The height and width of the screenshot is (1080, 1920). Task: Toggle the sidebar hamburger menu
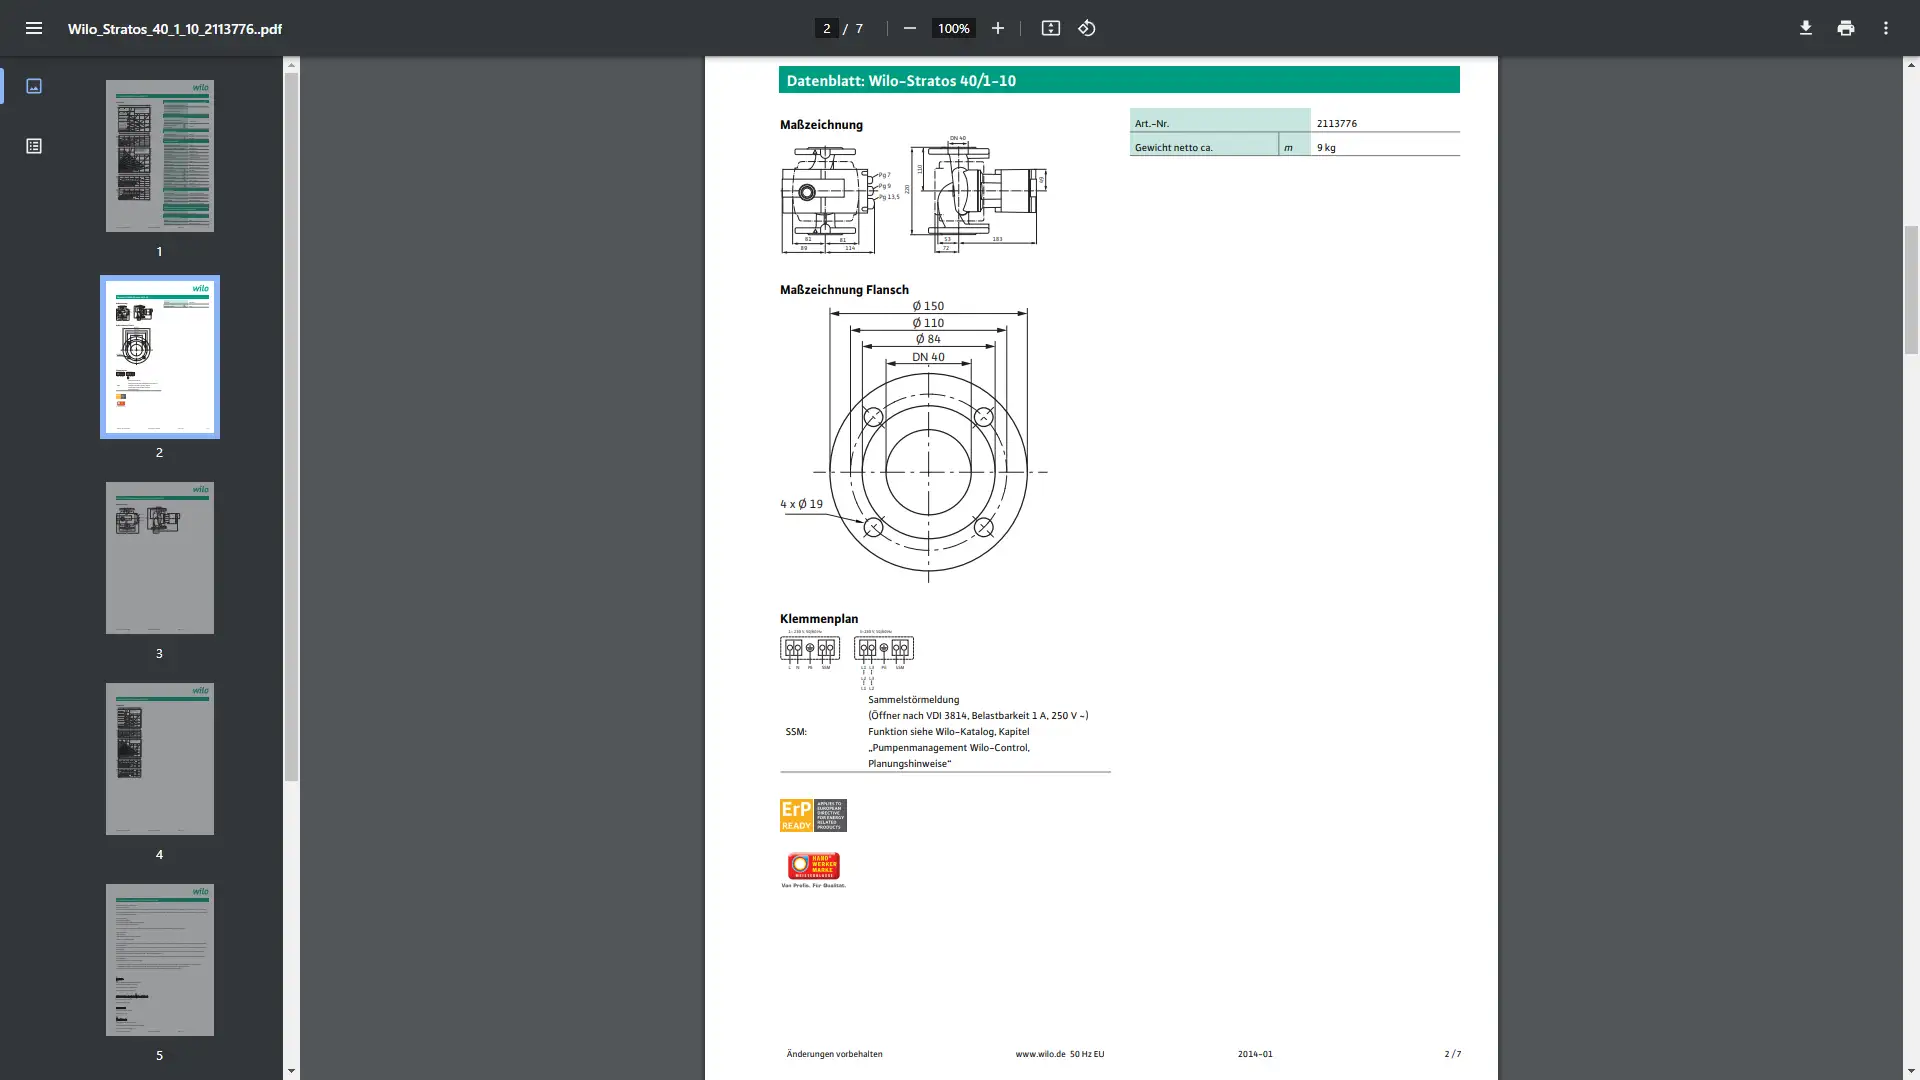click(34, 28)
